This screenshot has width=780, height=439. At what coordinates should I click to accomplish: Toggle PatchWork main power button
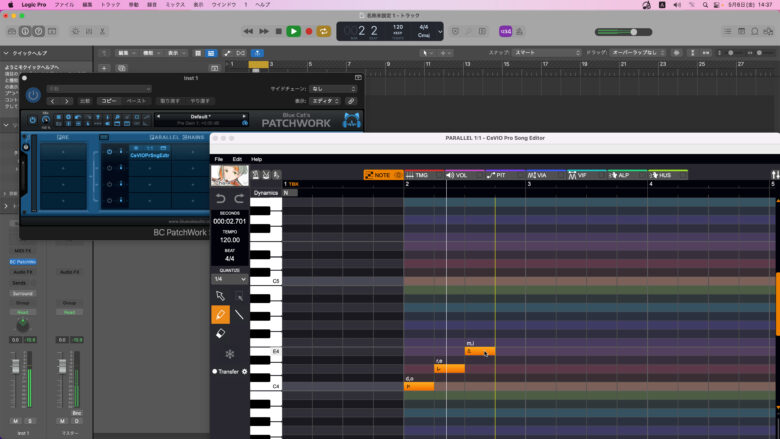tap(32, 120)
